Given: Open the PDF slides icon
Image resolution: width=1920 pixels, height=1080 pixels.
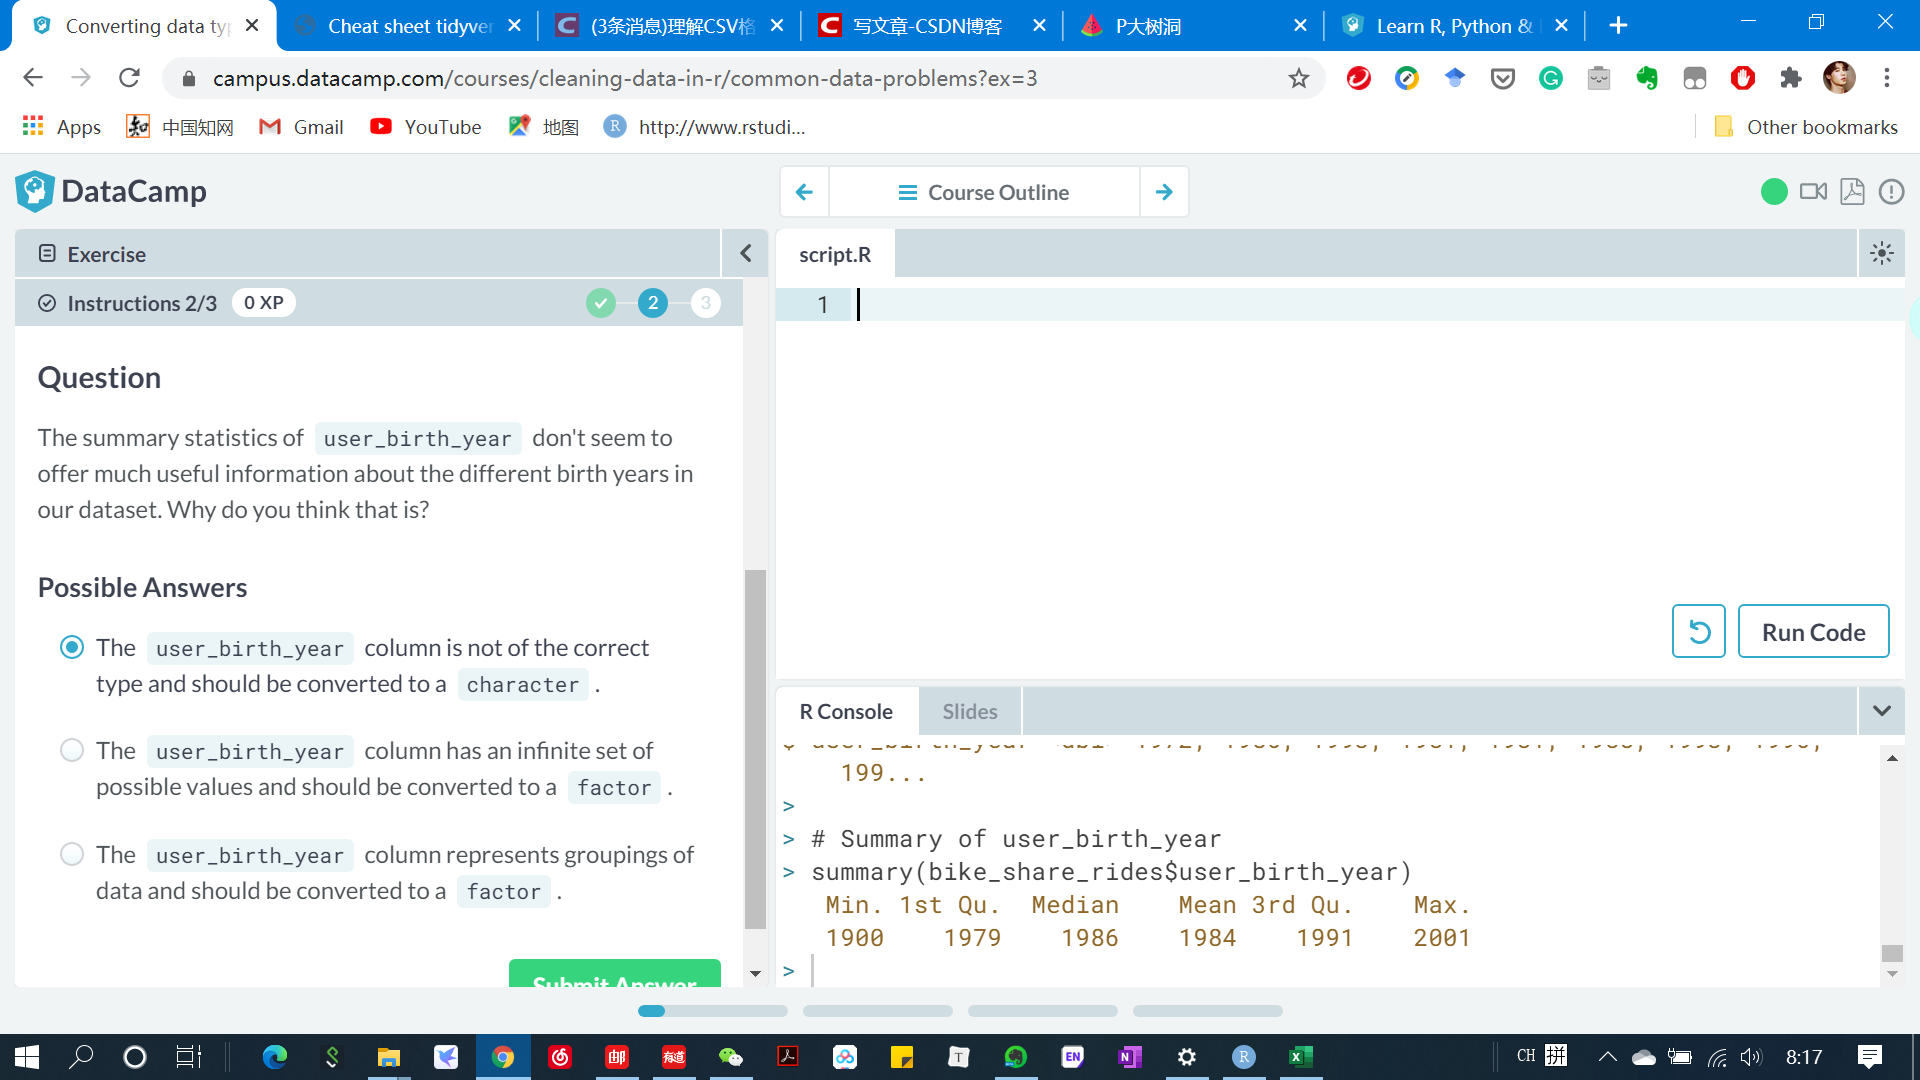Looking at the screenshot, I should [1852, 192].
